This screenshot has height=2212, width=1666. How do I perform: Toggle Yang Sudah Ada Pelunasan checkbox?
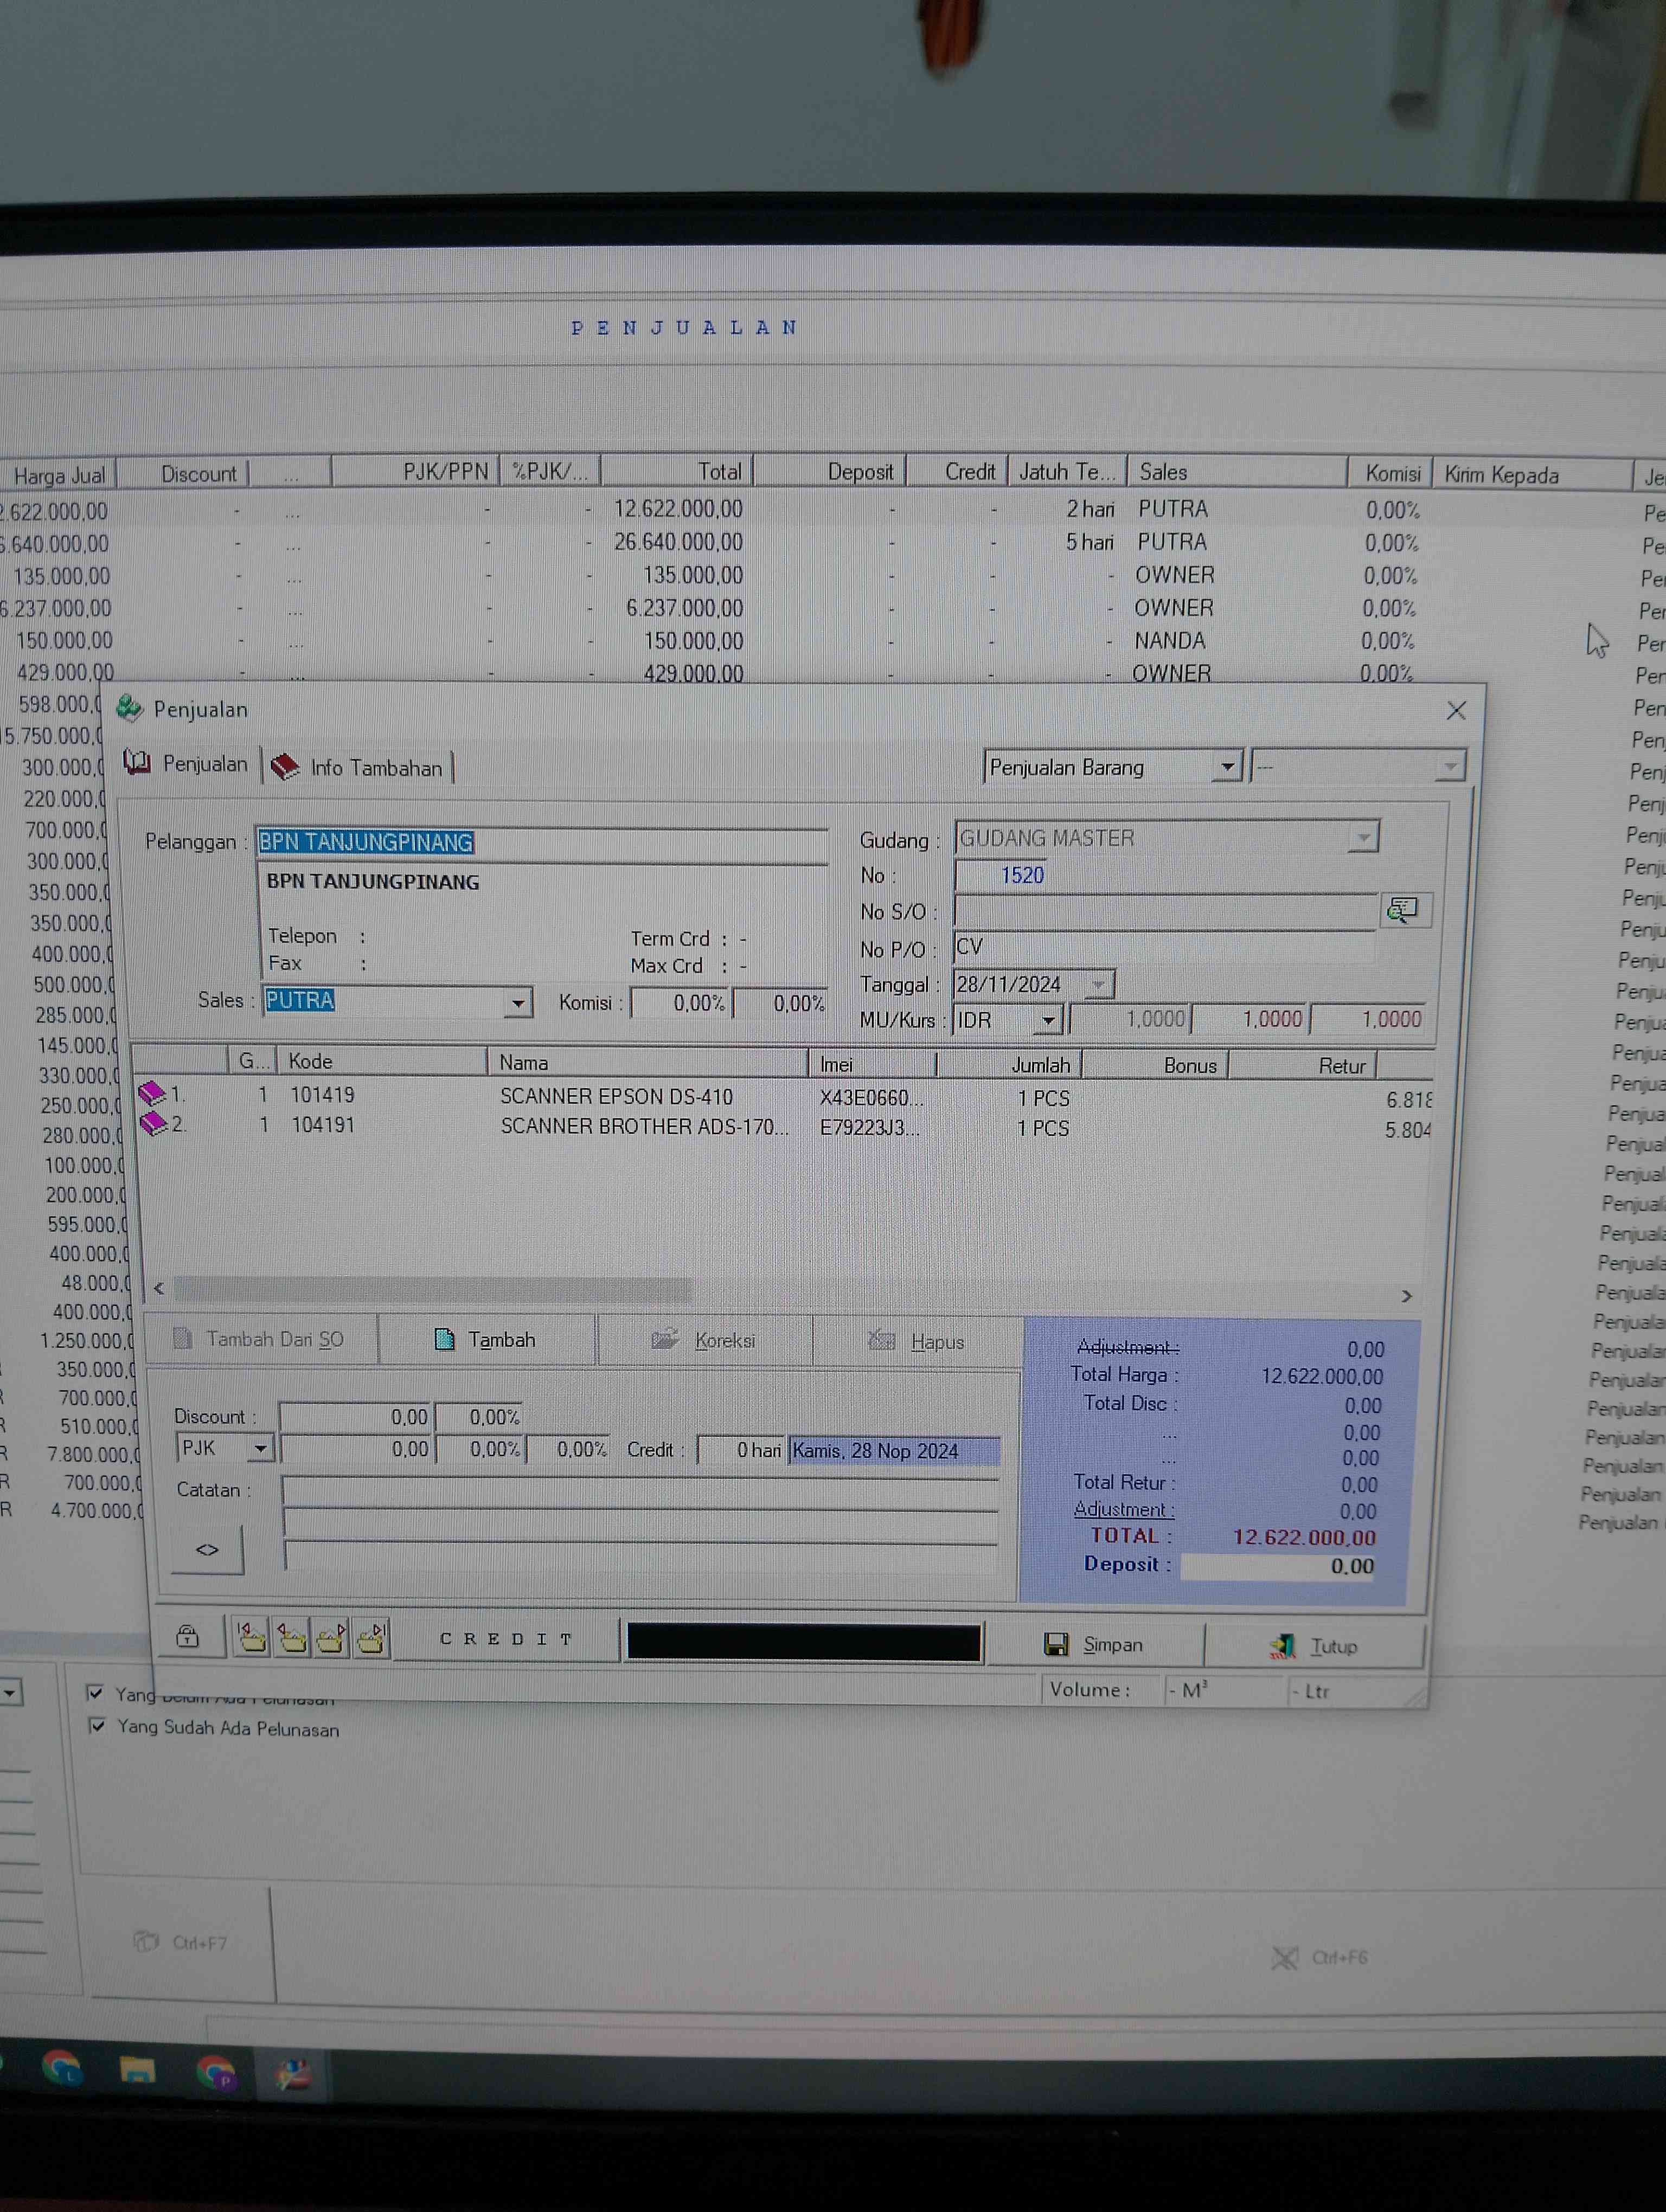point(97,1725)
